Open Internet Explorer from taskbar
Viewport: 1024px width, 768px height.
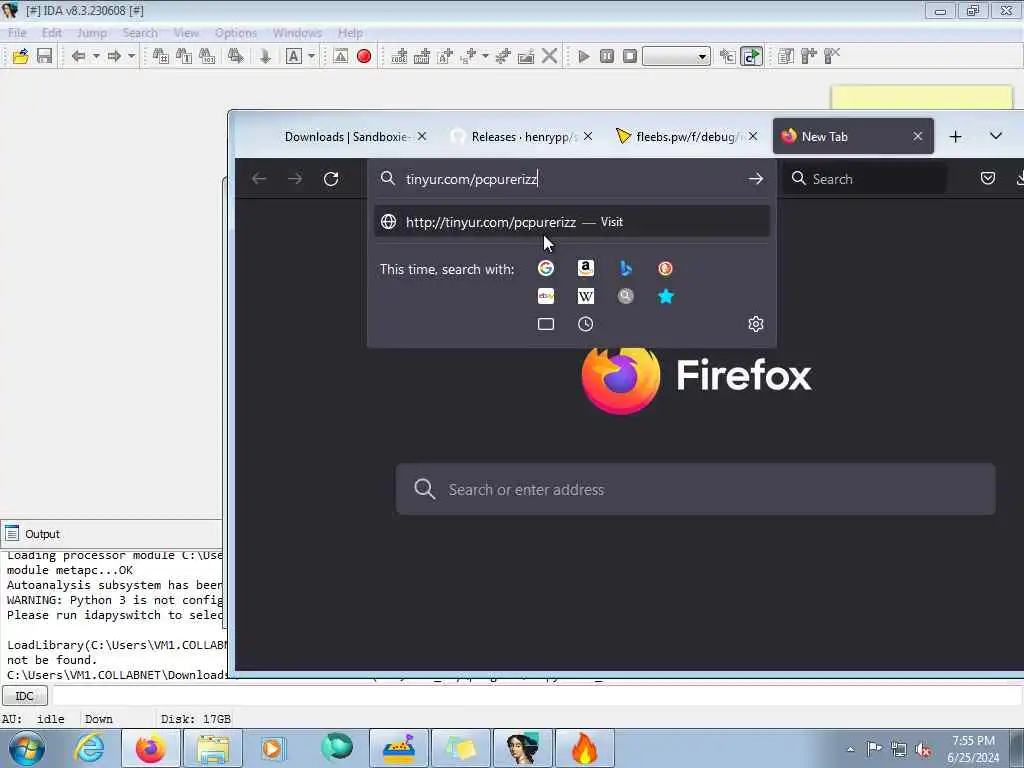tap(89, 748)
